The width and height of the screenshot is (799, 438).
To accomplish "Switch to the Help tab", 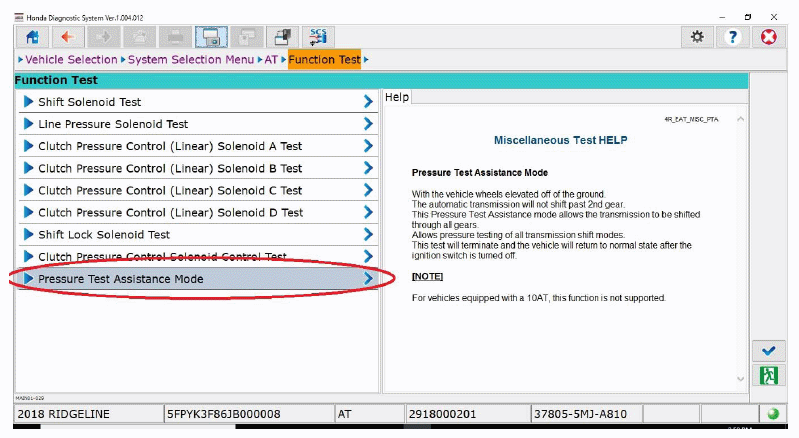I will [x=396, y=97].
